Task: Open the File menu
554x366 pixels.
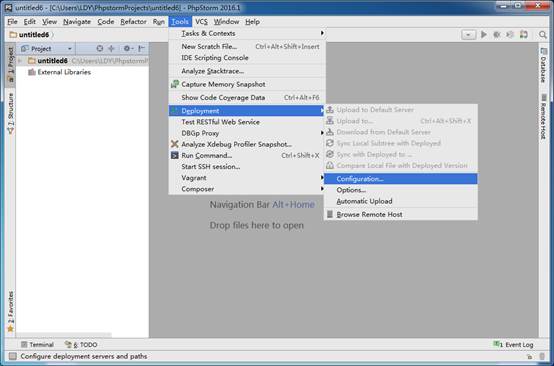Action: pyautogui.click(x=12, y=22)
